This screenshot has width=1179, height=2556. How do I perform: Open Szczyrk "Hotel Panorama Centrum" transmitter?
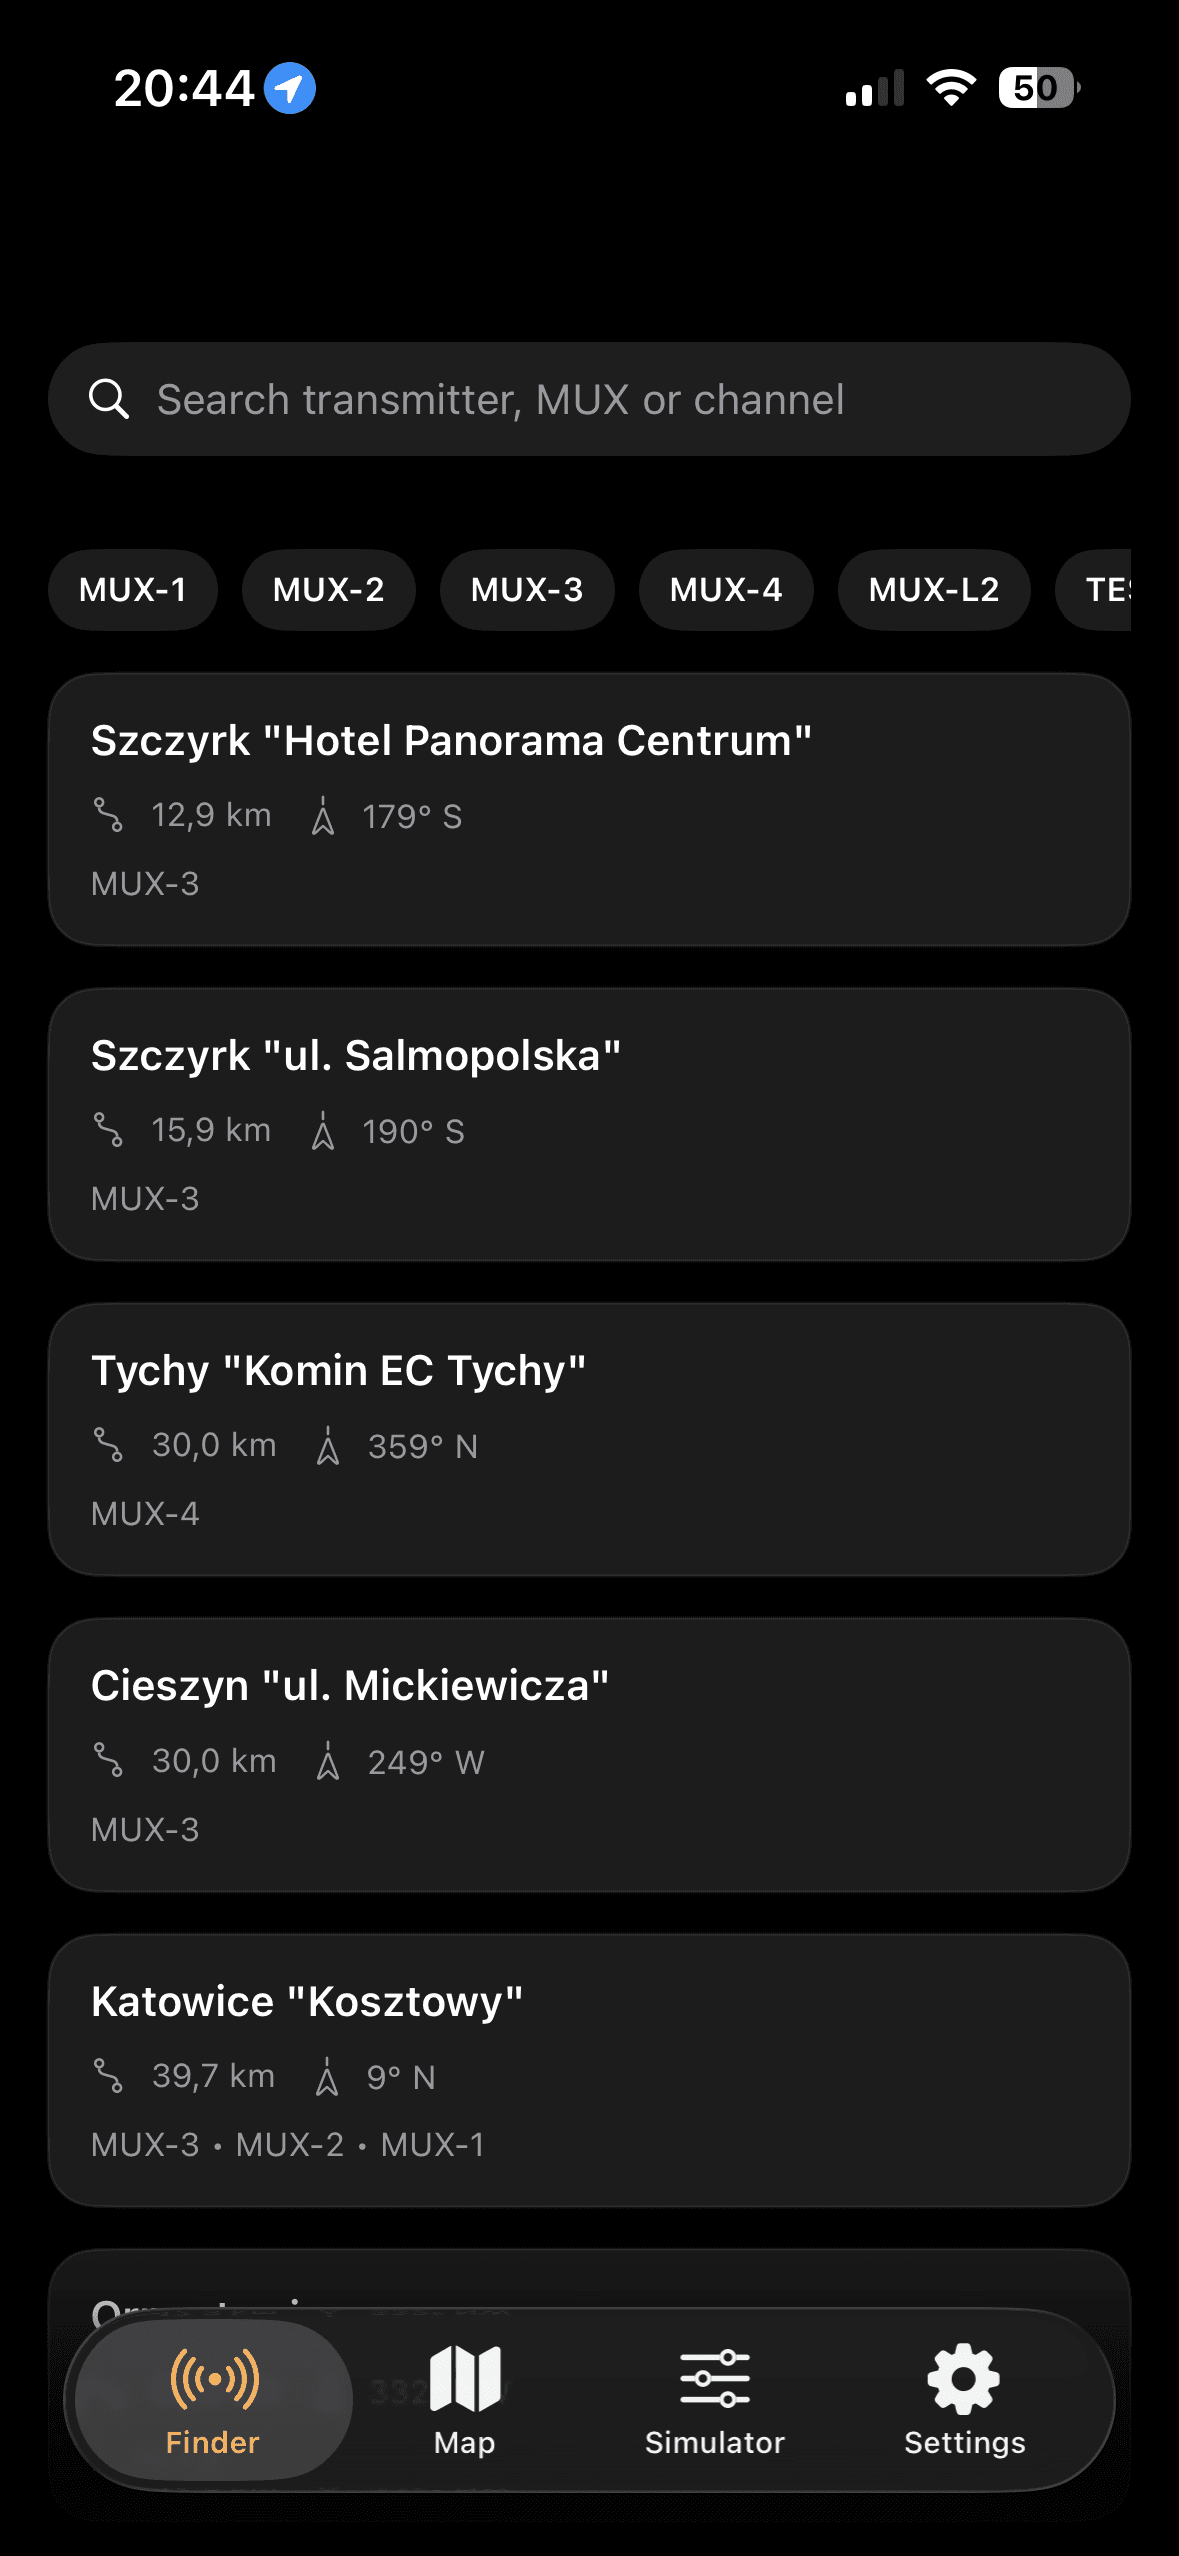point(589,808)
